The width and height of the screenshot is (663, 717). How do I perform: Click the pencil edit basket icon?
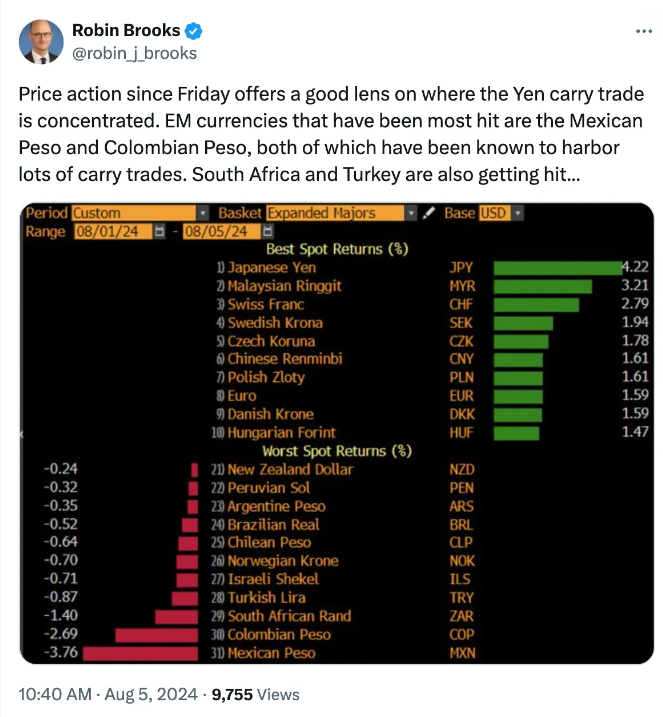[430, 213]
